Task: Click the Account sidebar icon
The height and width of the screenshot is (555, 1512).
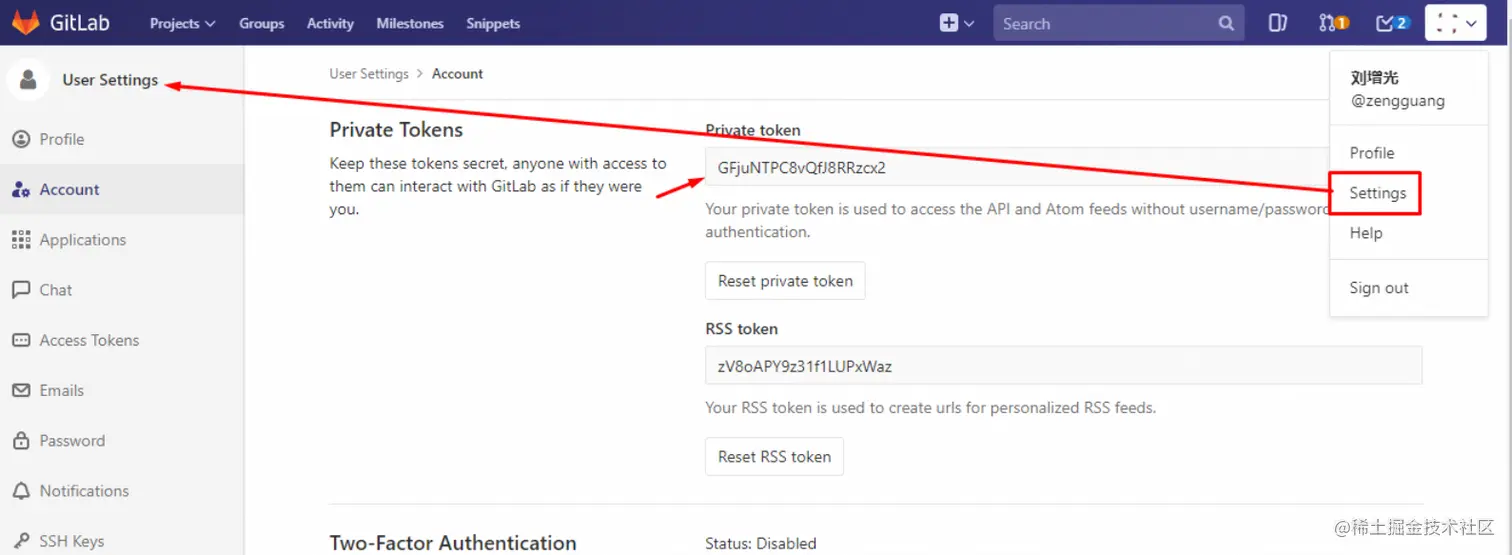Action: 21,189
